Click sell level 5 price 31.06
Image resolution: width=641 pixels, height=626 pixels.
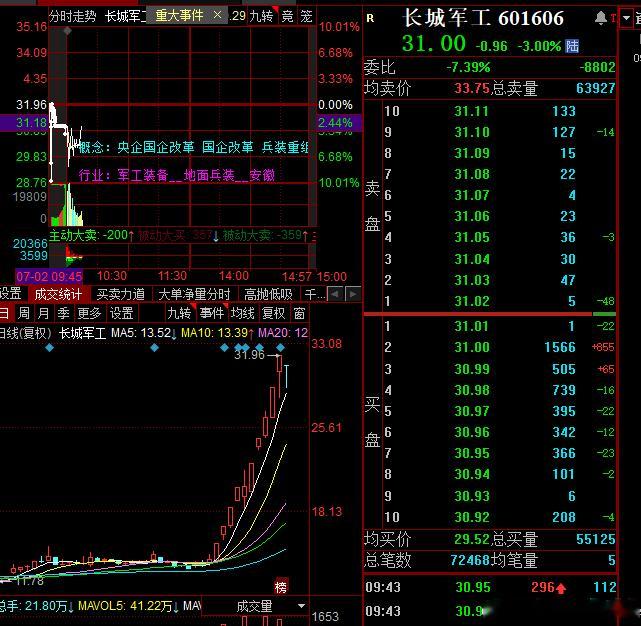click(x=471, y=216)
